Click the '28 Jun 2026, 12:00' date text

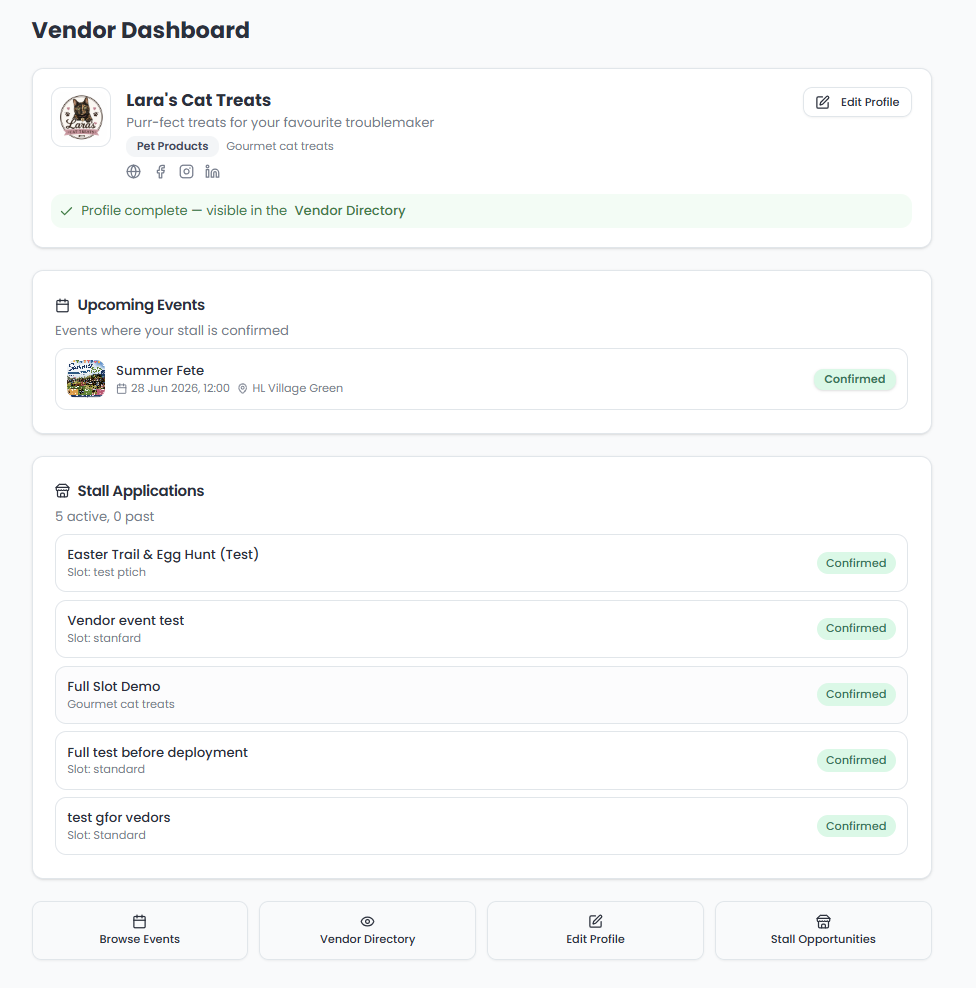coord(180,388)
